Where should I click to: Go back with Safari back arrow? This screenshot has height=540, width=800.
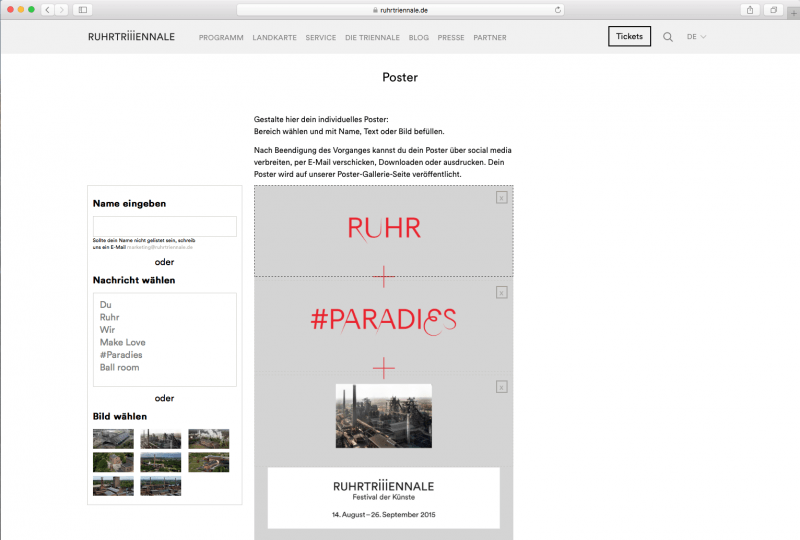pos(47,10)
